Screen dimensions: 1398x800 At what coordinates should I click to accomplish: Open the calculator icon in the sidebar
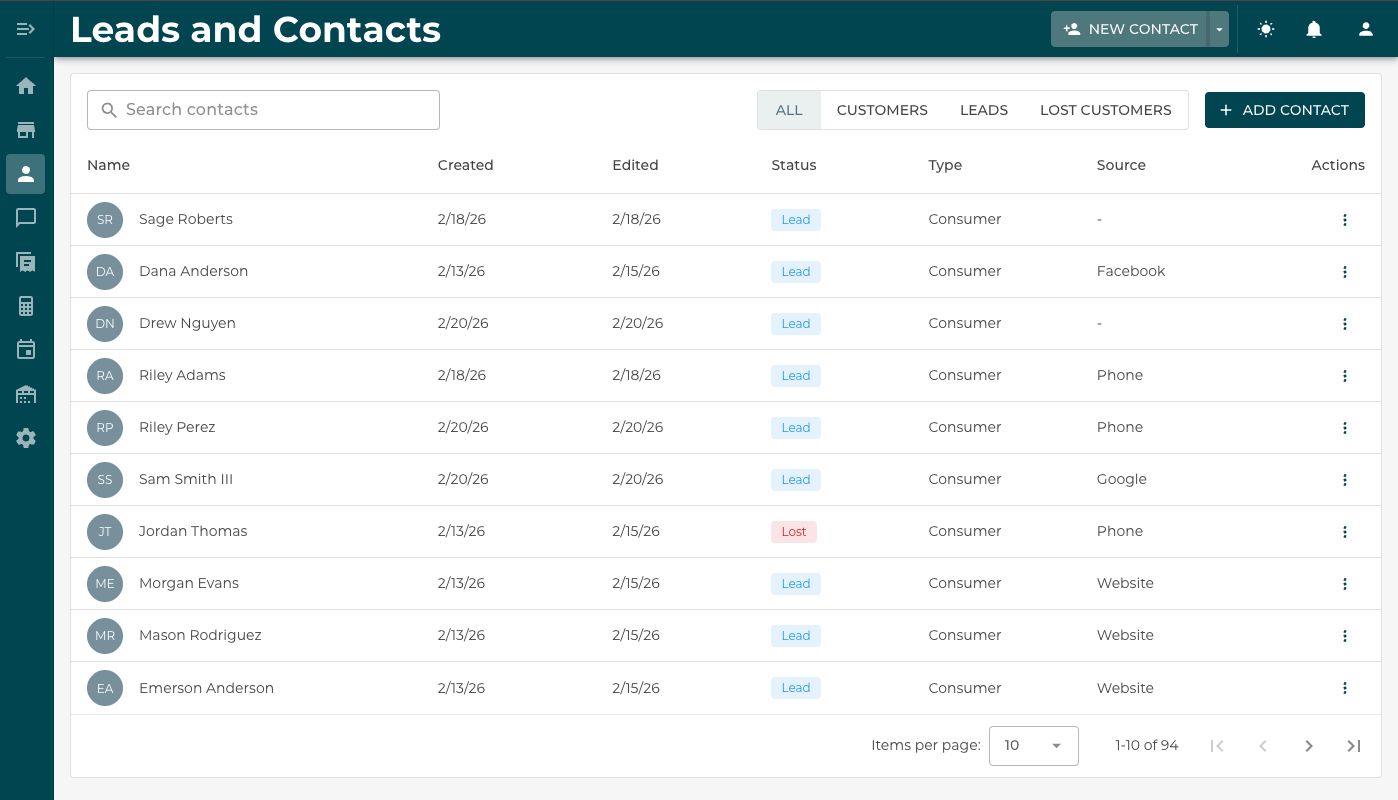[26, 305]
